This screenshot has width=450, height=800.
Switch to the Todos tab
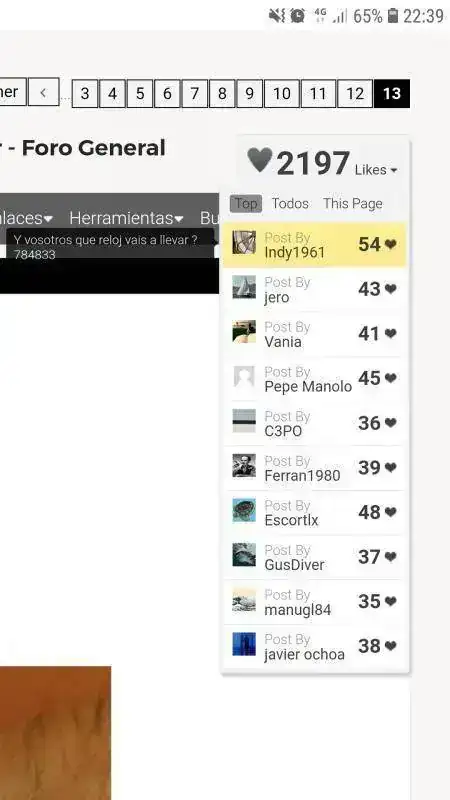pos(290,204)
